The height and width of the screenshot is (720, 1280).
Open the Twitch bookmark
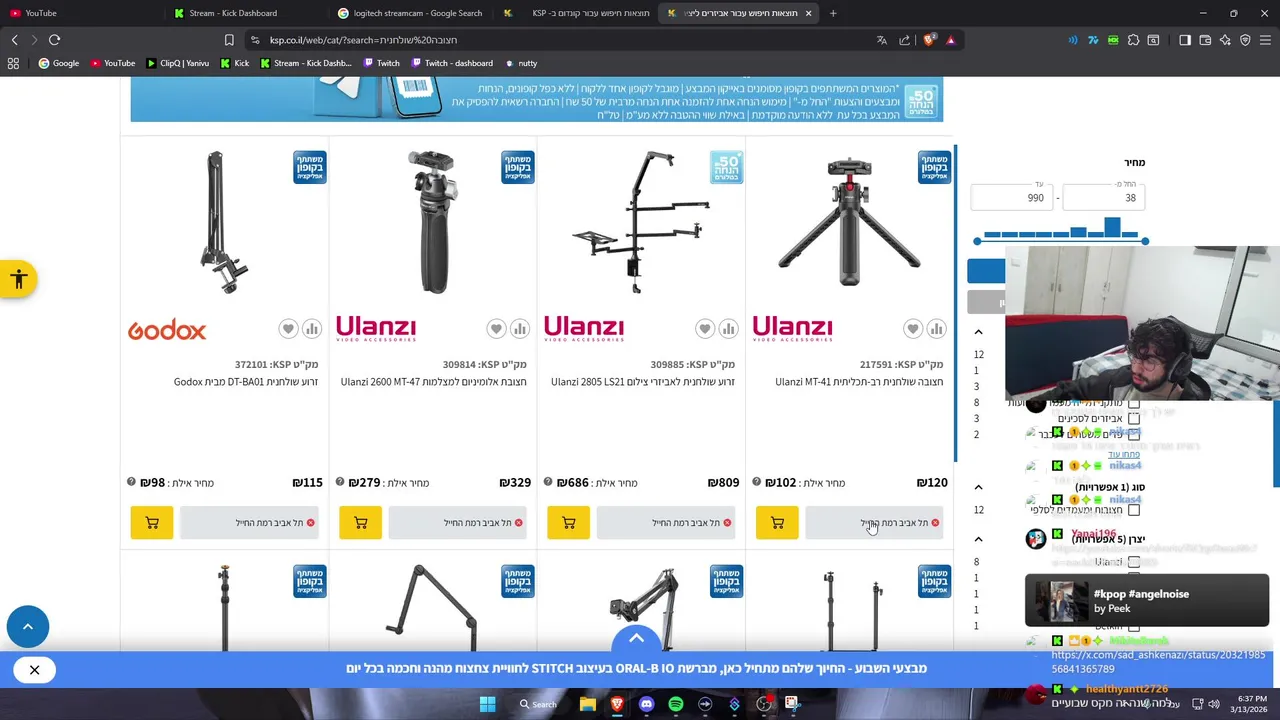[x=382, y=63]
